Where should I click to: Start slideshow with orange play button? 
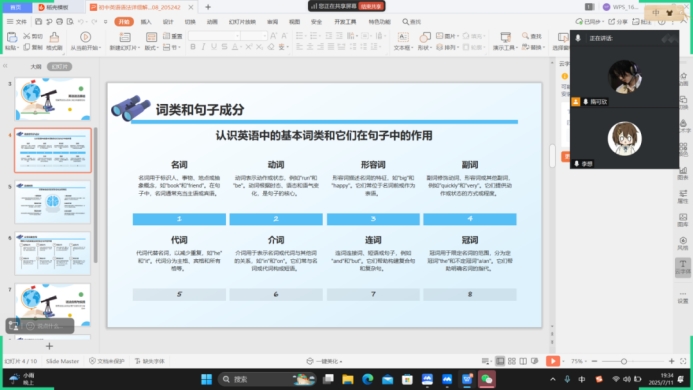(552, 361)
